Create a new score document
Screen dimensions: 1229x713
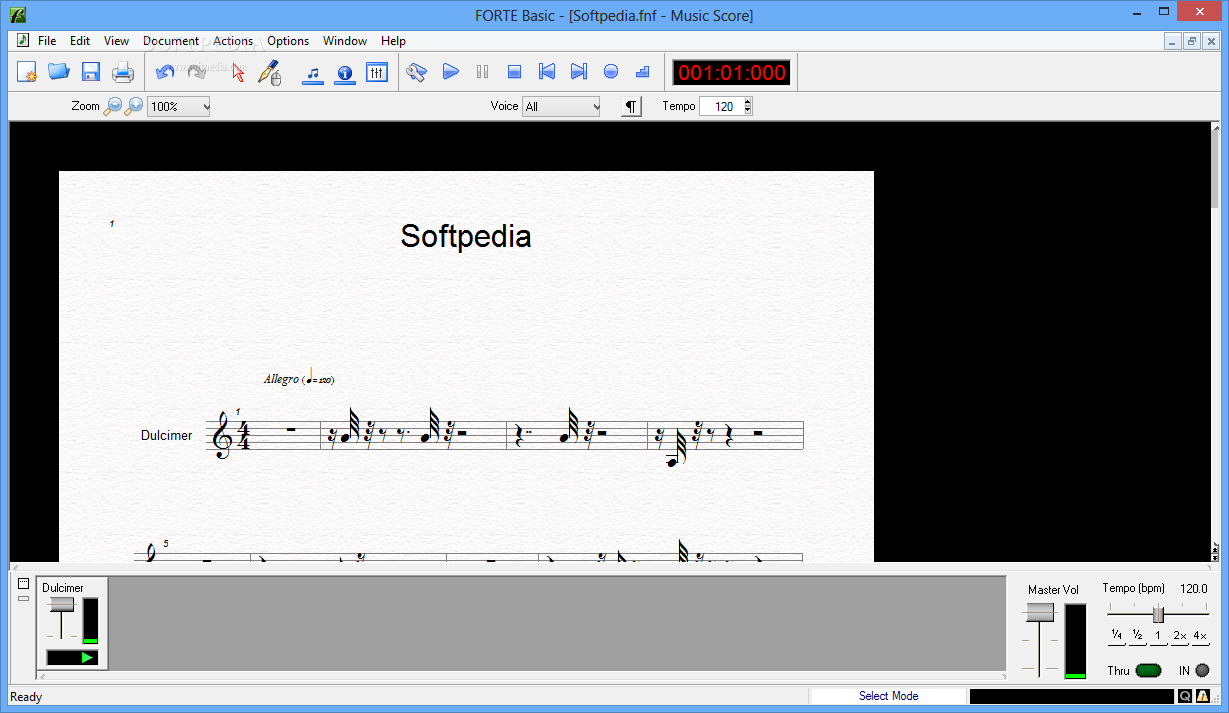pyautogui.click(x=27, y=72)
